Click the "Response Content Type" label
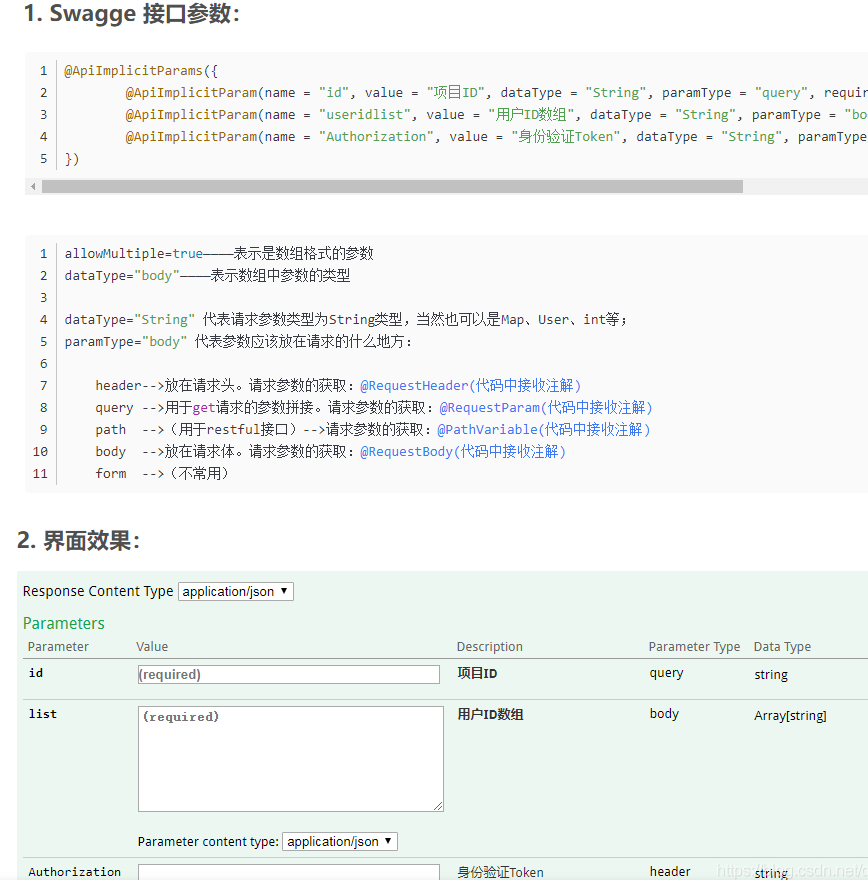Screen dimensions: 868x880 tap(98, 591)
